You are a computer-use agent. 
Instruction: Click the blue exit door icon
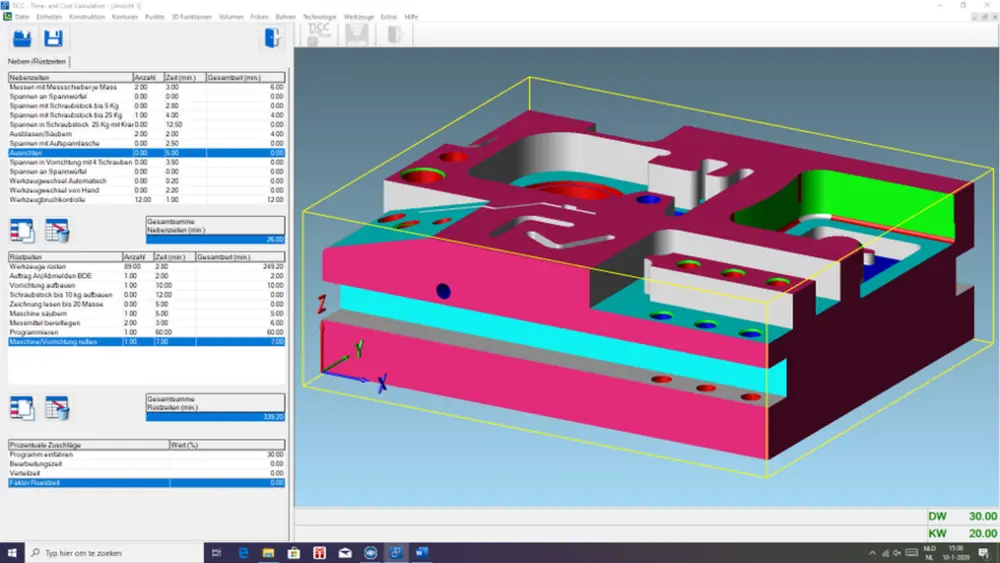coord(271,39)
